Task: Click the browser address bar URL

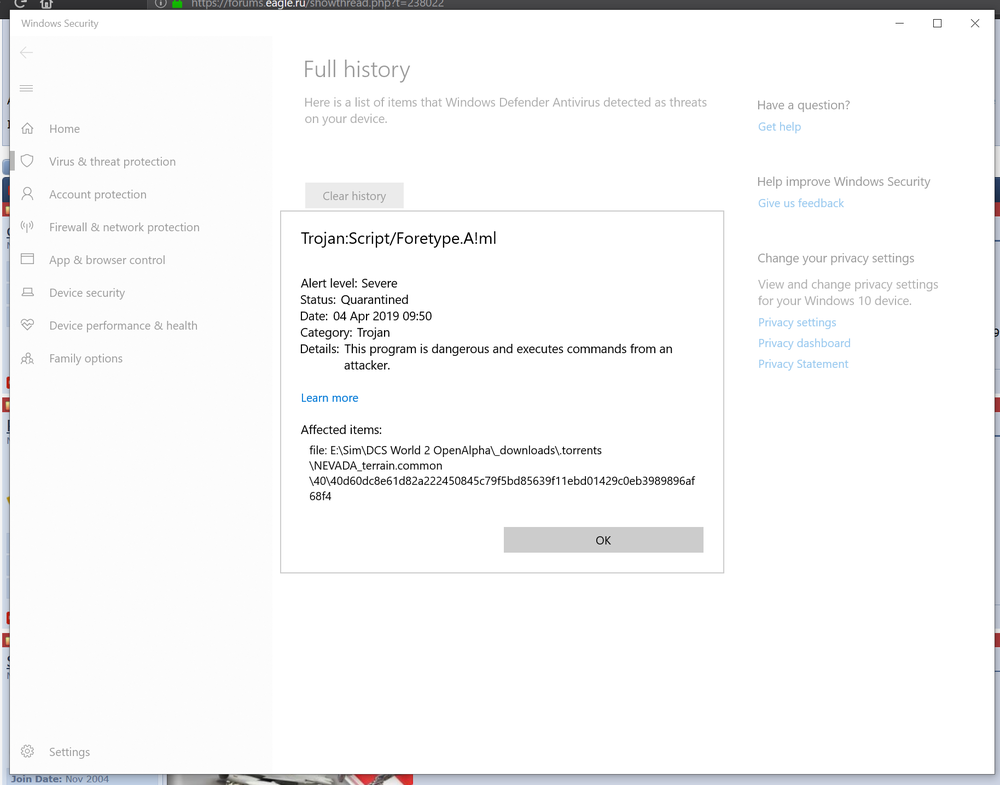Action: 317,4
